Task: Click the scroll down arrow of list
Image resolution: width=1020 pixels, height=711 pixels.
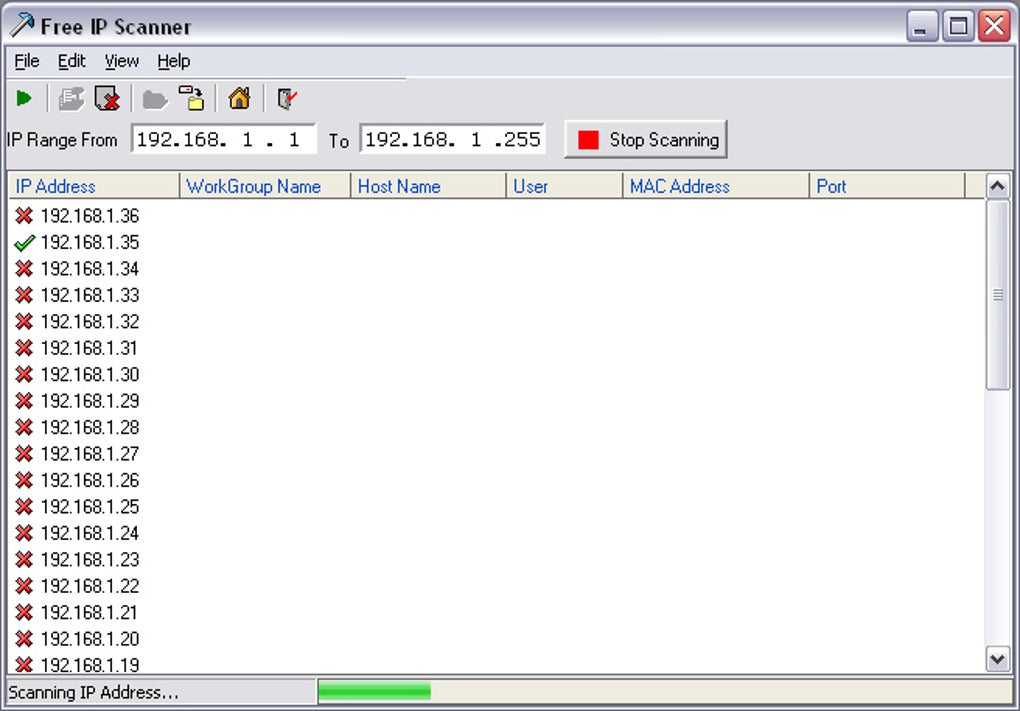Action: [x=997, y=660]
